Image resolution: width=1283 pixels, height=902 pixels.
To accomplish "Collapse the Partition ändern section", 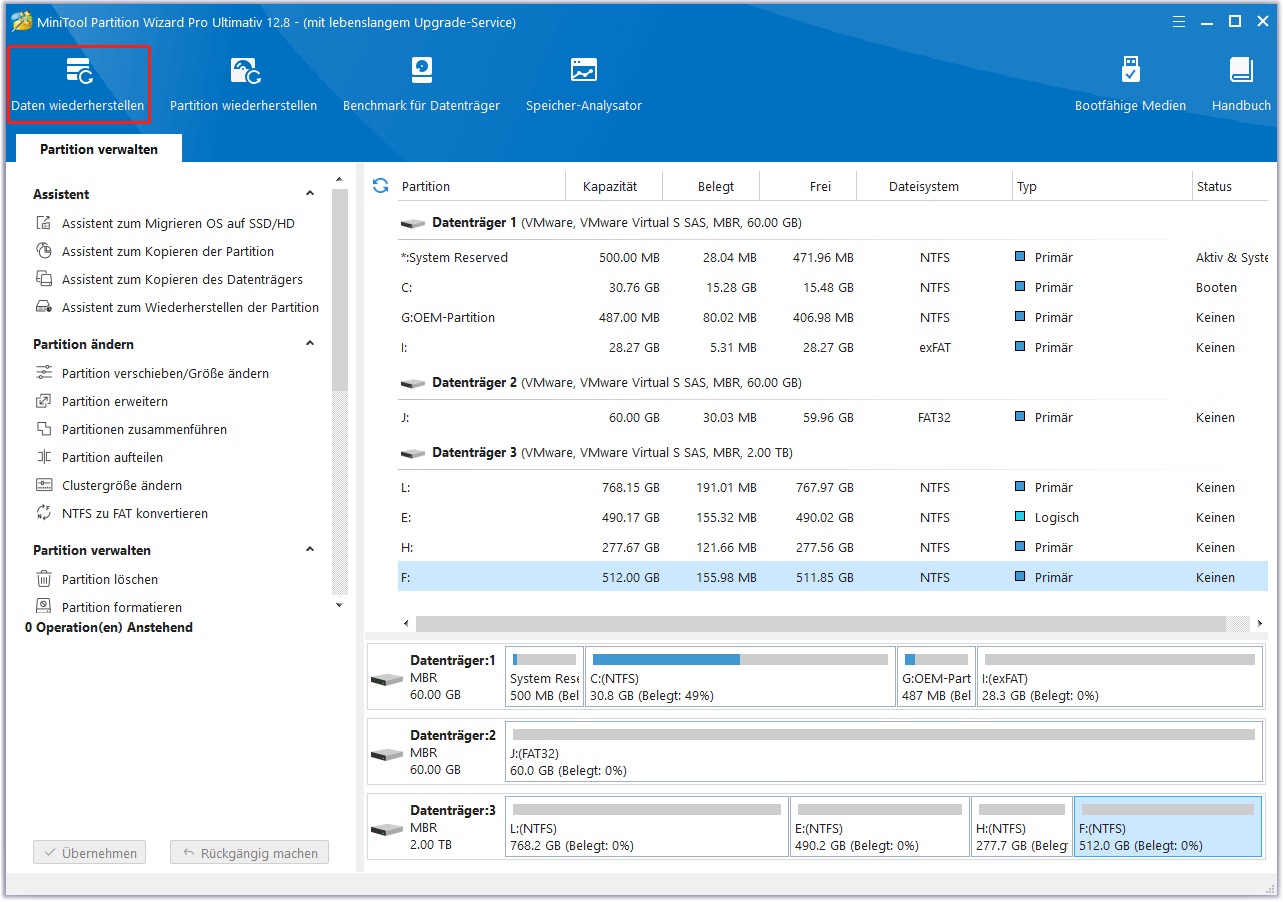I will 310,344.
